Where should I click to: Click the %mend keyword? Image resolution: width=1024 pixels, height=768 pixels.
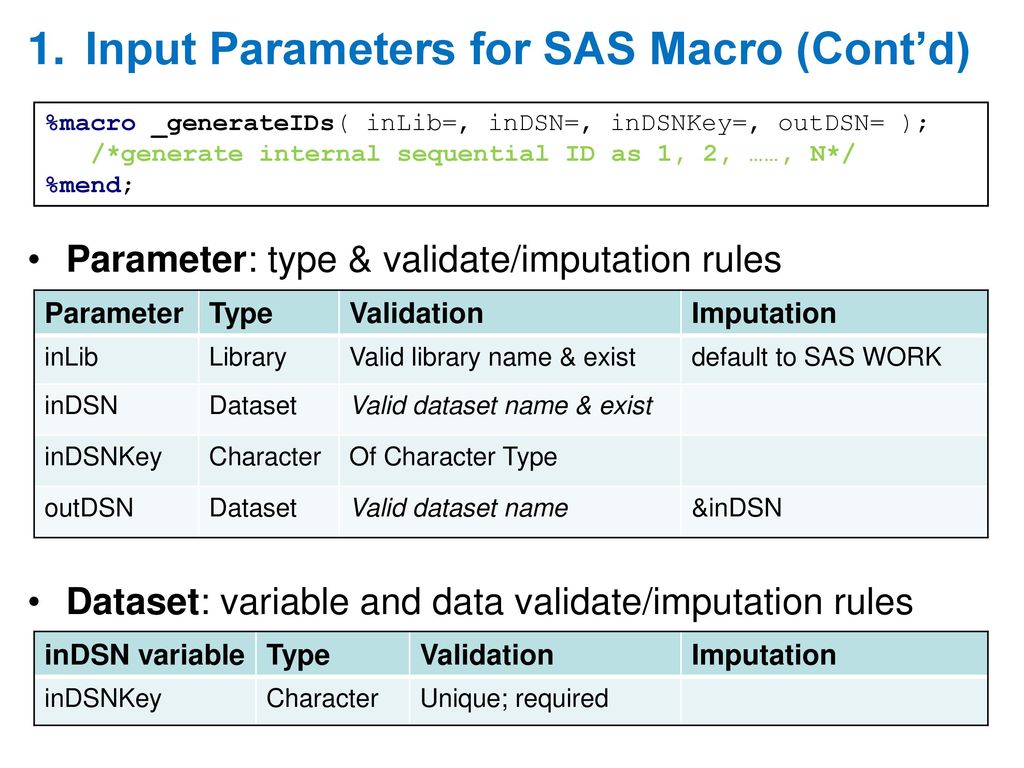tap(84, 185)
